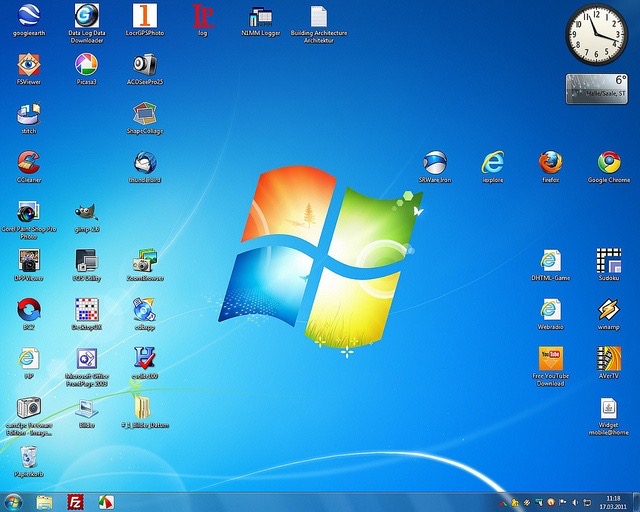
Task: Click the ACDSeePro25 shortcut
Action: click(x=144, y=69)
